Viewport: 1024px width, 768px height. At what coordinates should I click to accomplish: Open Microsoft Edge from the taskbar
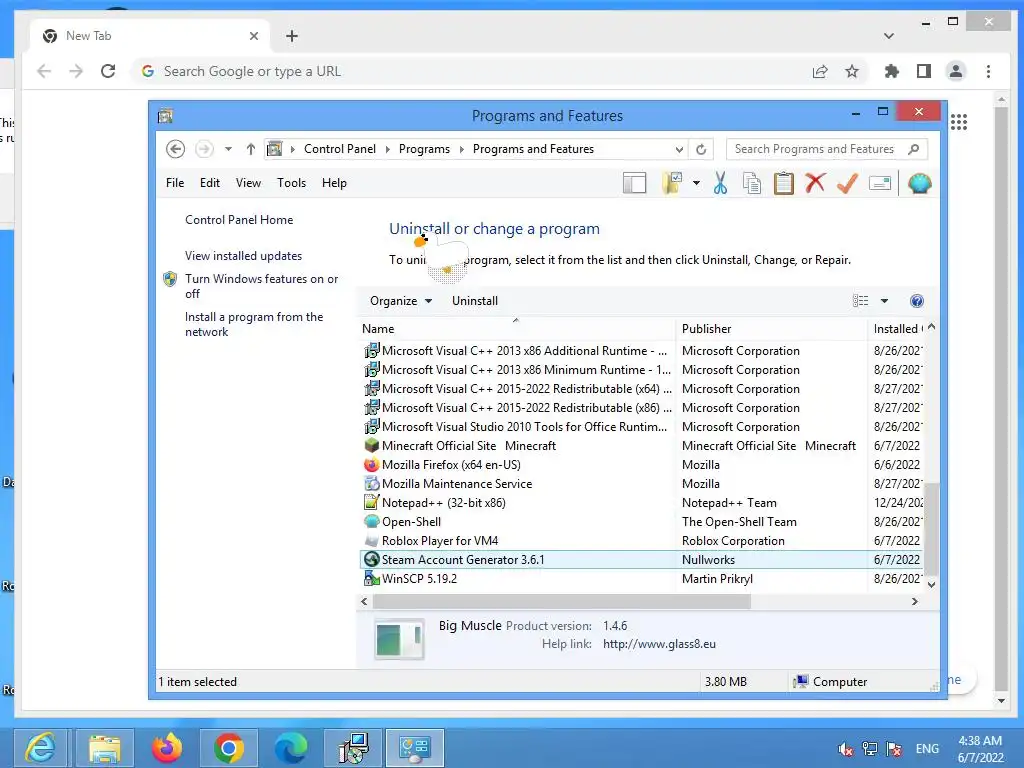[291, 748]
